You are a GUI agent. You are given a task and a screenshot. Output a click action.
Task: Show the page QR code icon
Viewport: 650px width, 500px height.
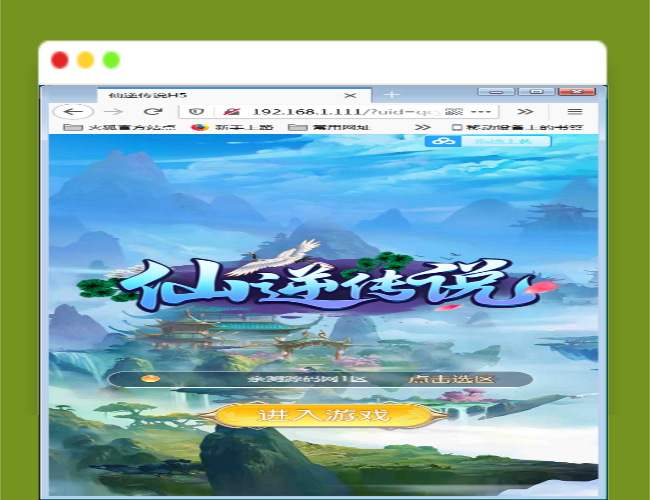(454, 112)
